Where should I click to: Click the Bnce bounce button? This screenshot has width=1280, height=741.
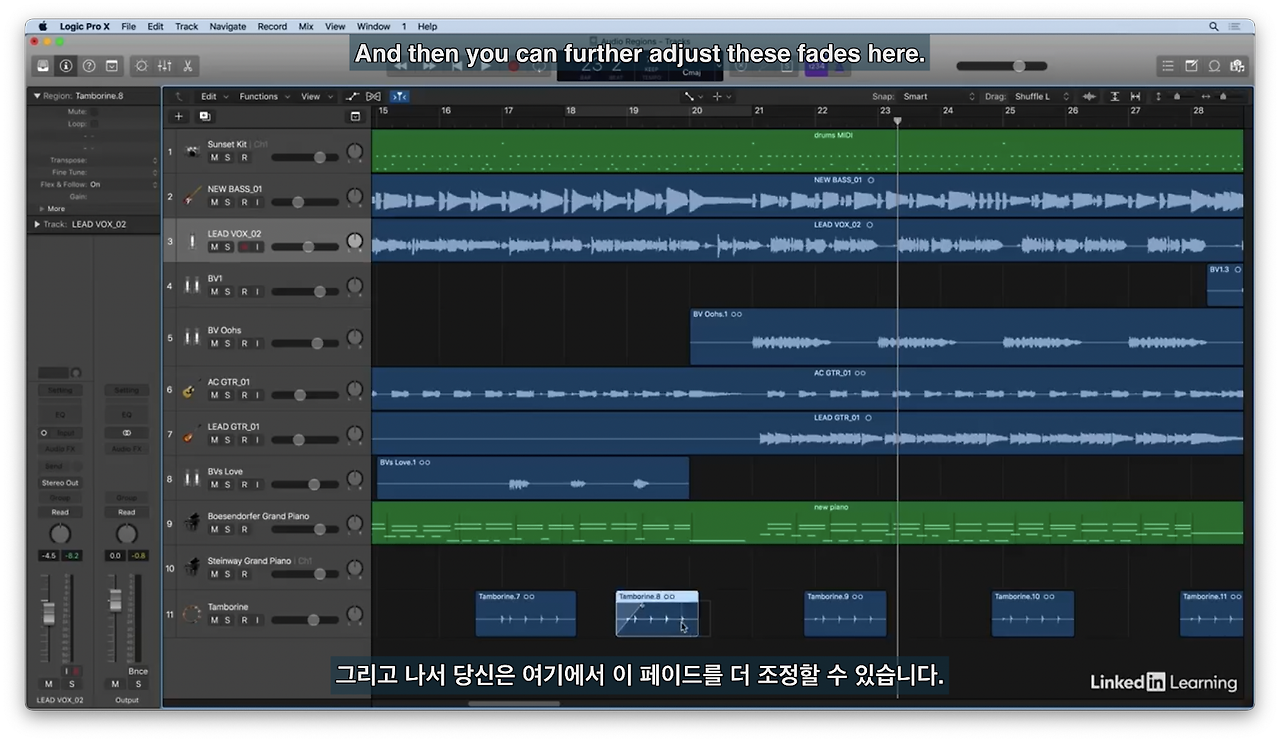click(138, 671)
